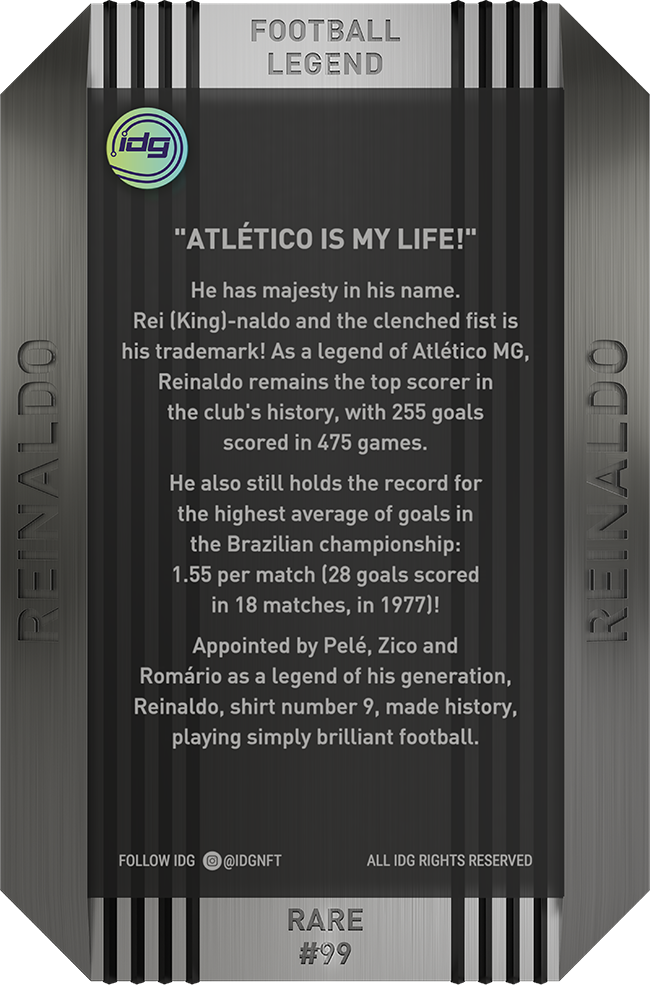Click ALL IDG RIGHTS RESERVED notice
This screenshot has width=650, height=985.
click(x=449, y=860)
